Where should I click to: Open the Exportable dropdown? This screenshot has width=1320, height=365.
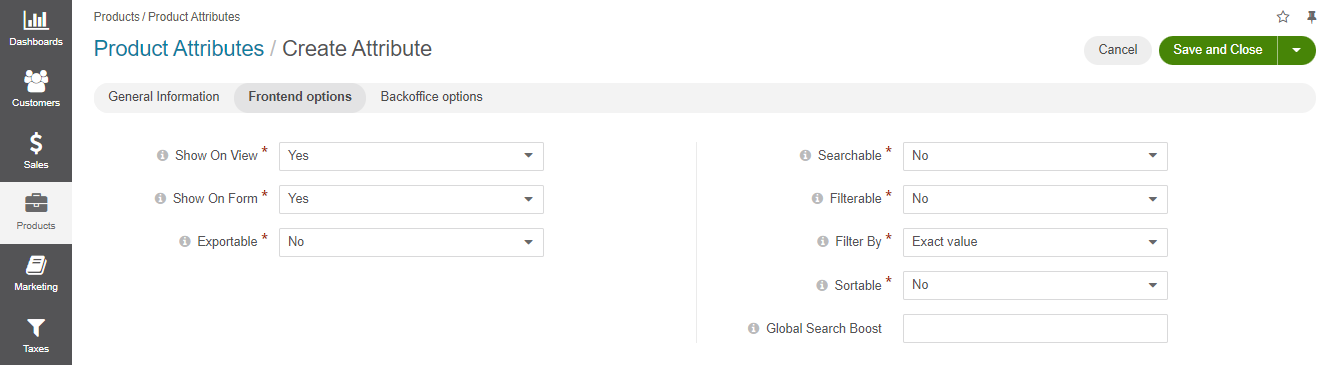point(411,242)
